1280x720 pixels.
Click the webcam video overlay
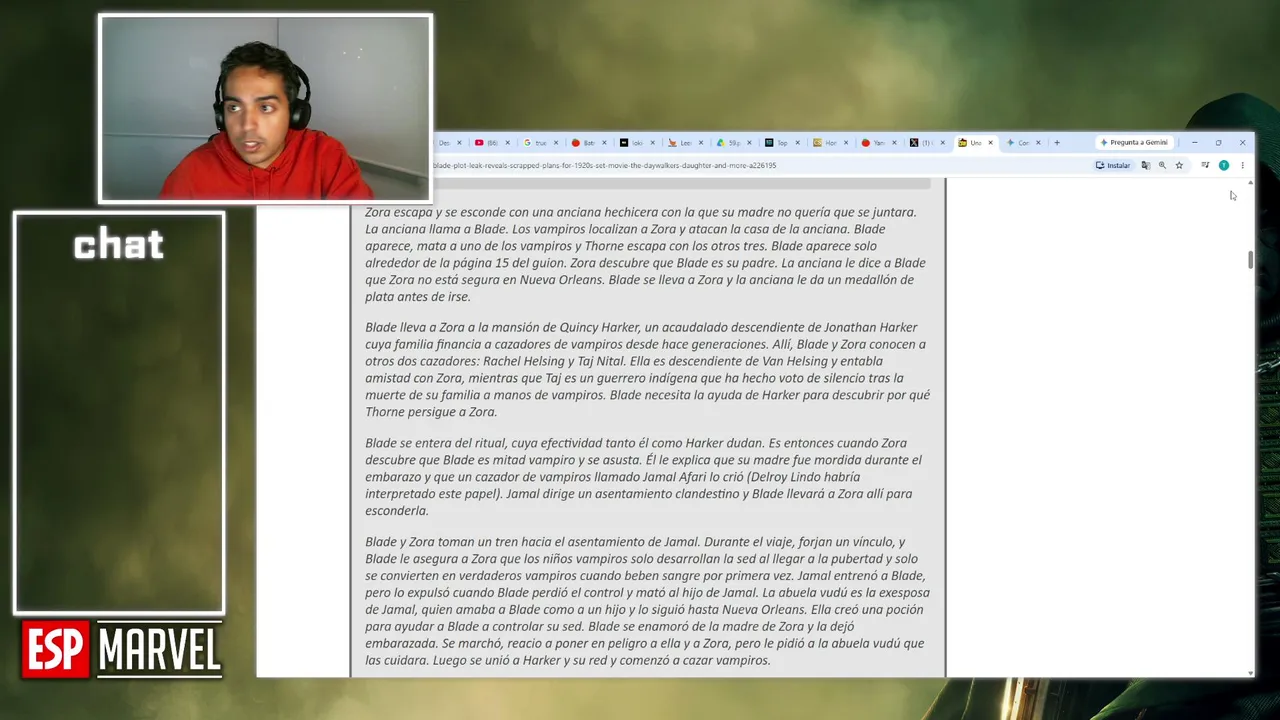coord(266,108)
